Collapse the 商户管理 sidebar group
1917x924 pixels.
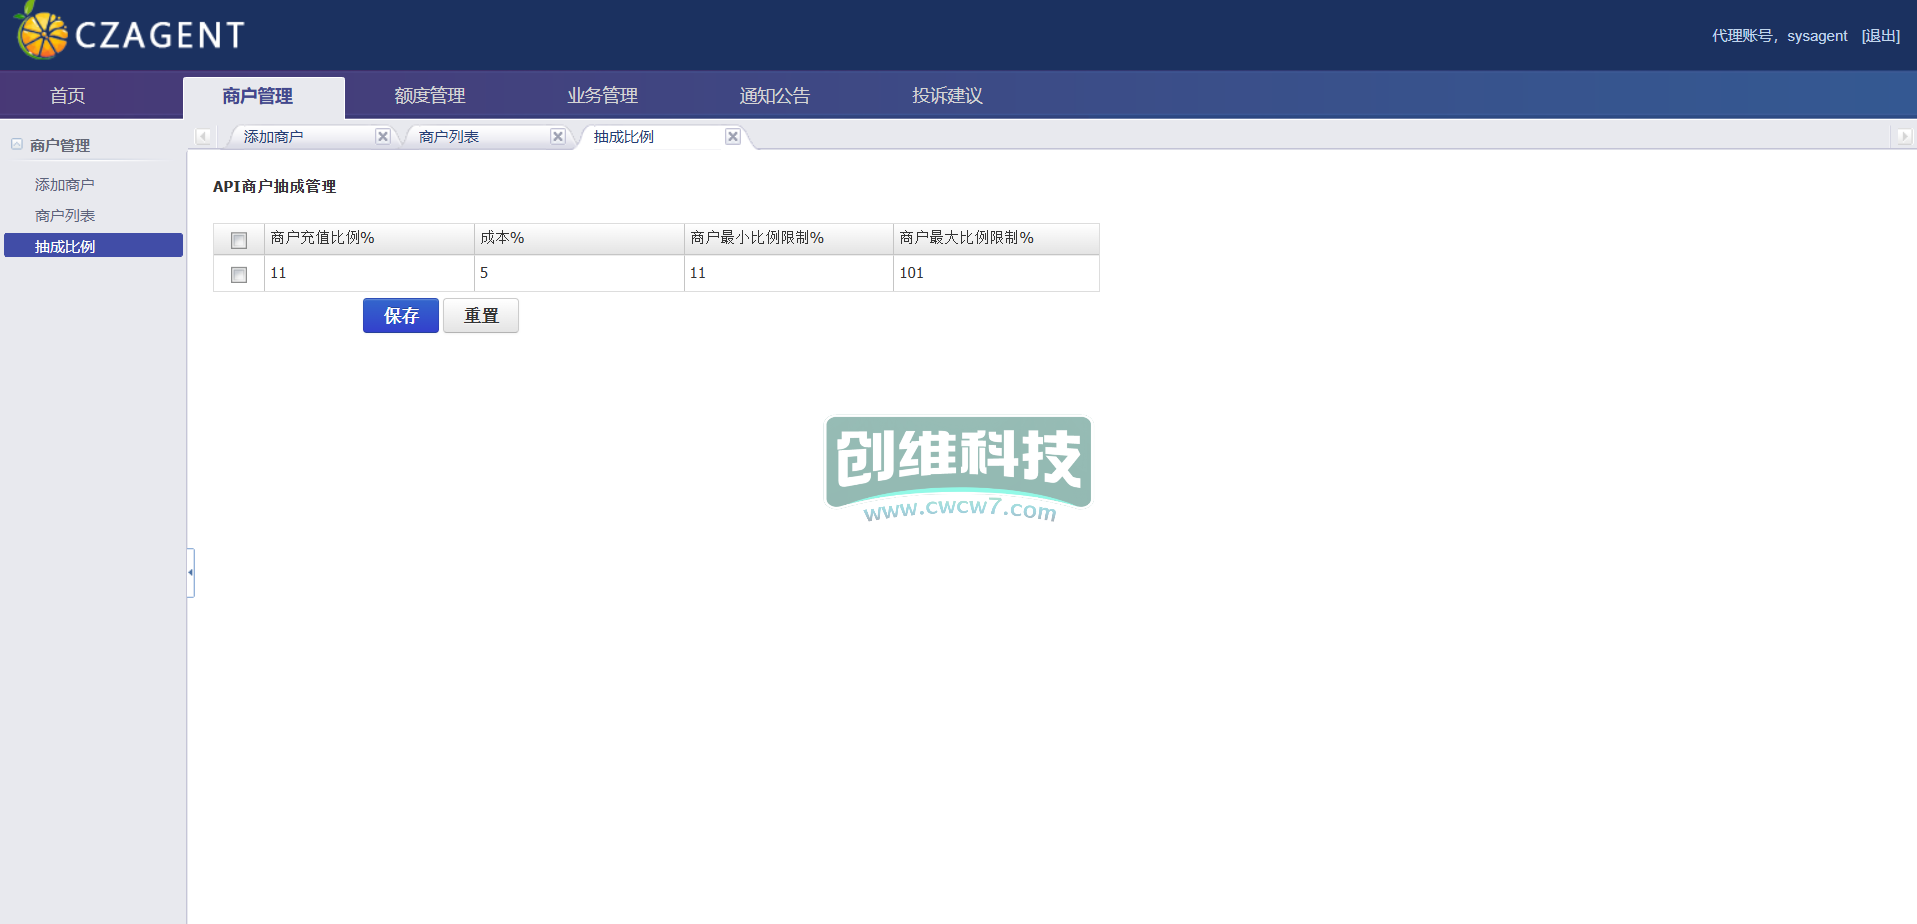pyautogui.click(x=17, y=144)
